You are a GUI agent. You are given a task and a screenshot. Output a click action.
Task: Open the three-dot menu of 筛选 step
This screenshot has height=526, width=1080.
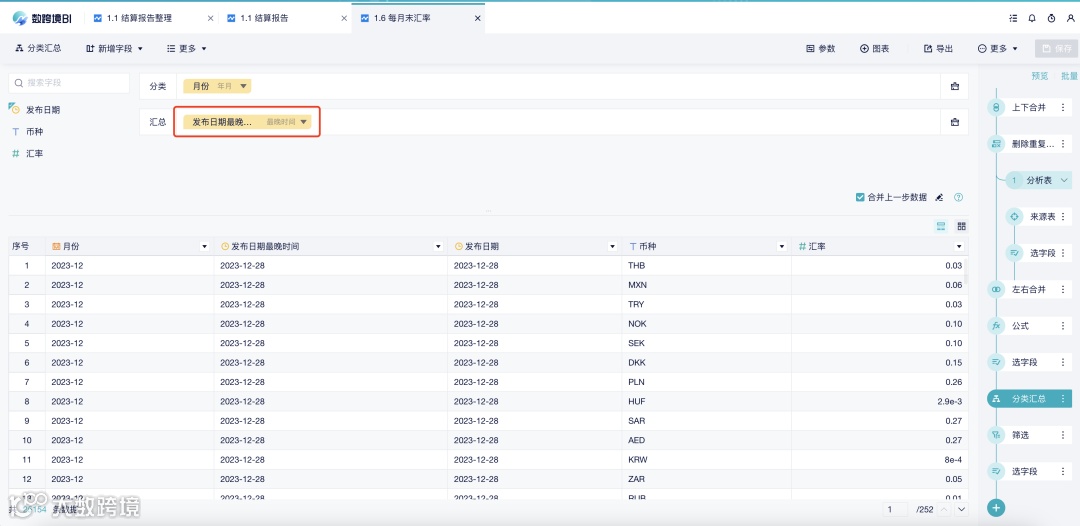tap(1063, 434)
